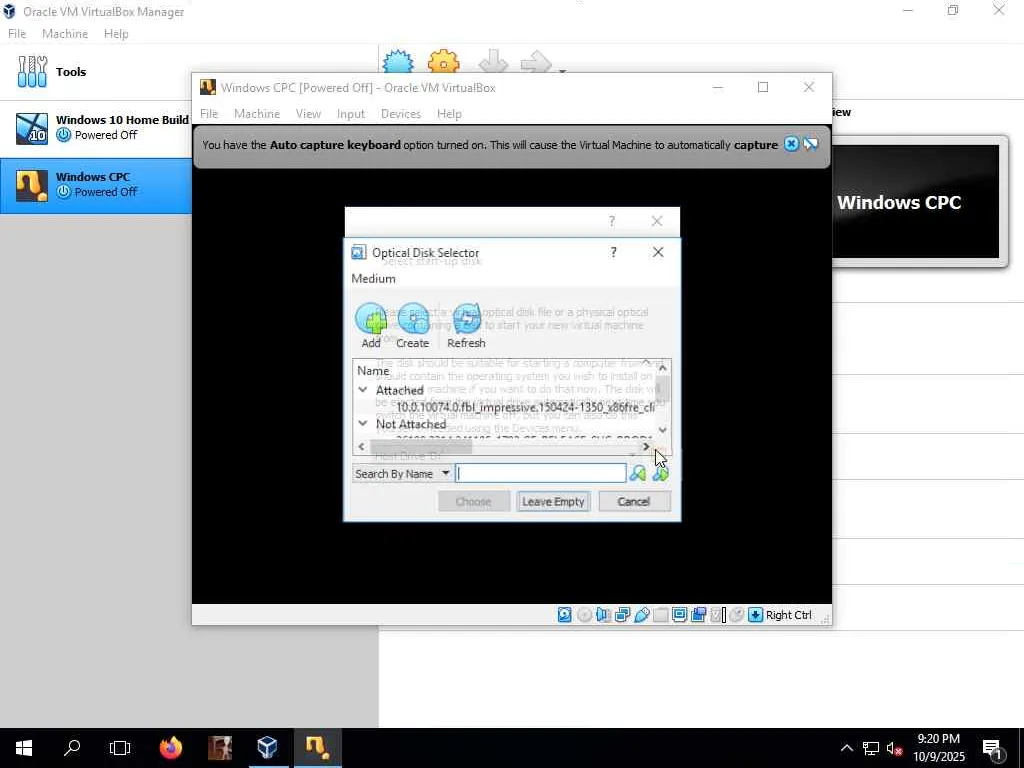The image size is (1024, 768).
Task: Open the Search By Name dropdown
Action: pos(402,473)
